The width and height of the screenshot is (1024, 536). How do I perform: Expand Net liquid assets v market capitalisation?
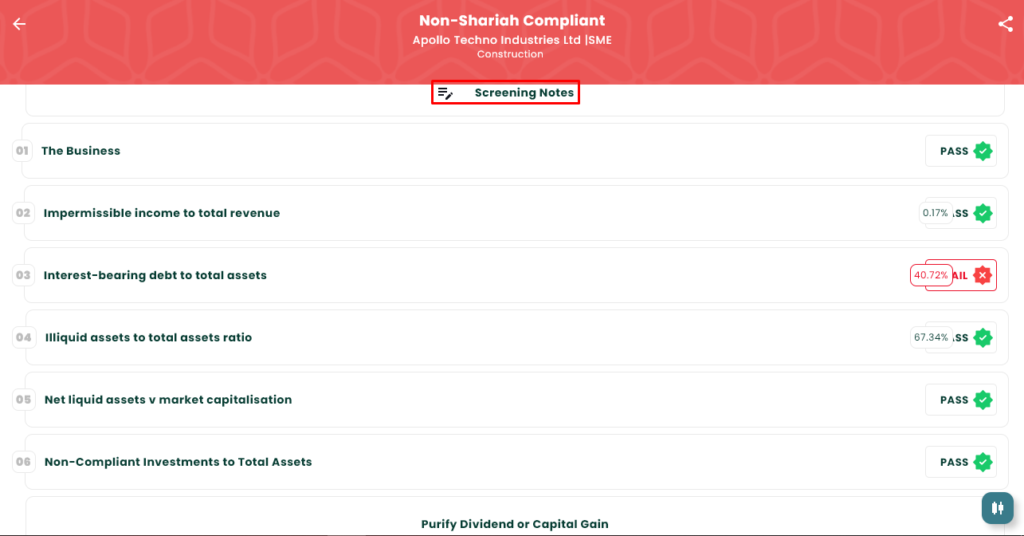(168, 400)
